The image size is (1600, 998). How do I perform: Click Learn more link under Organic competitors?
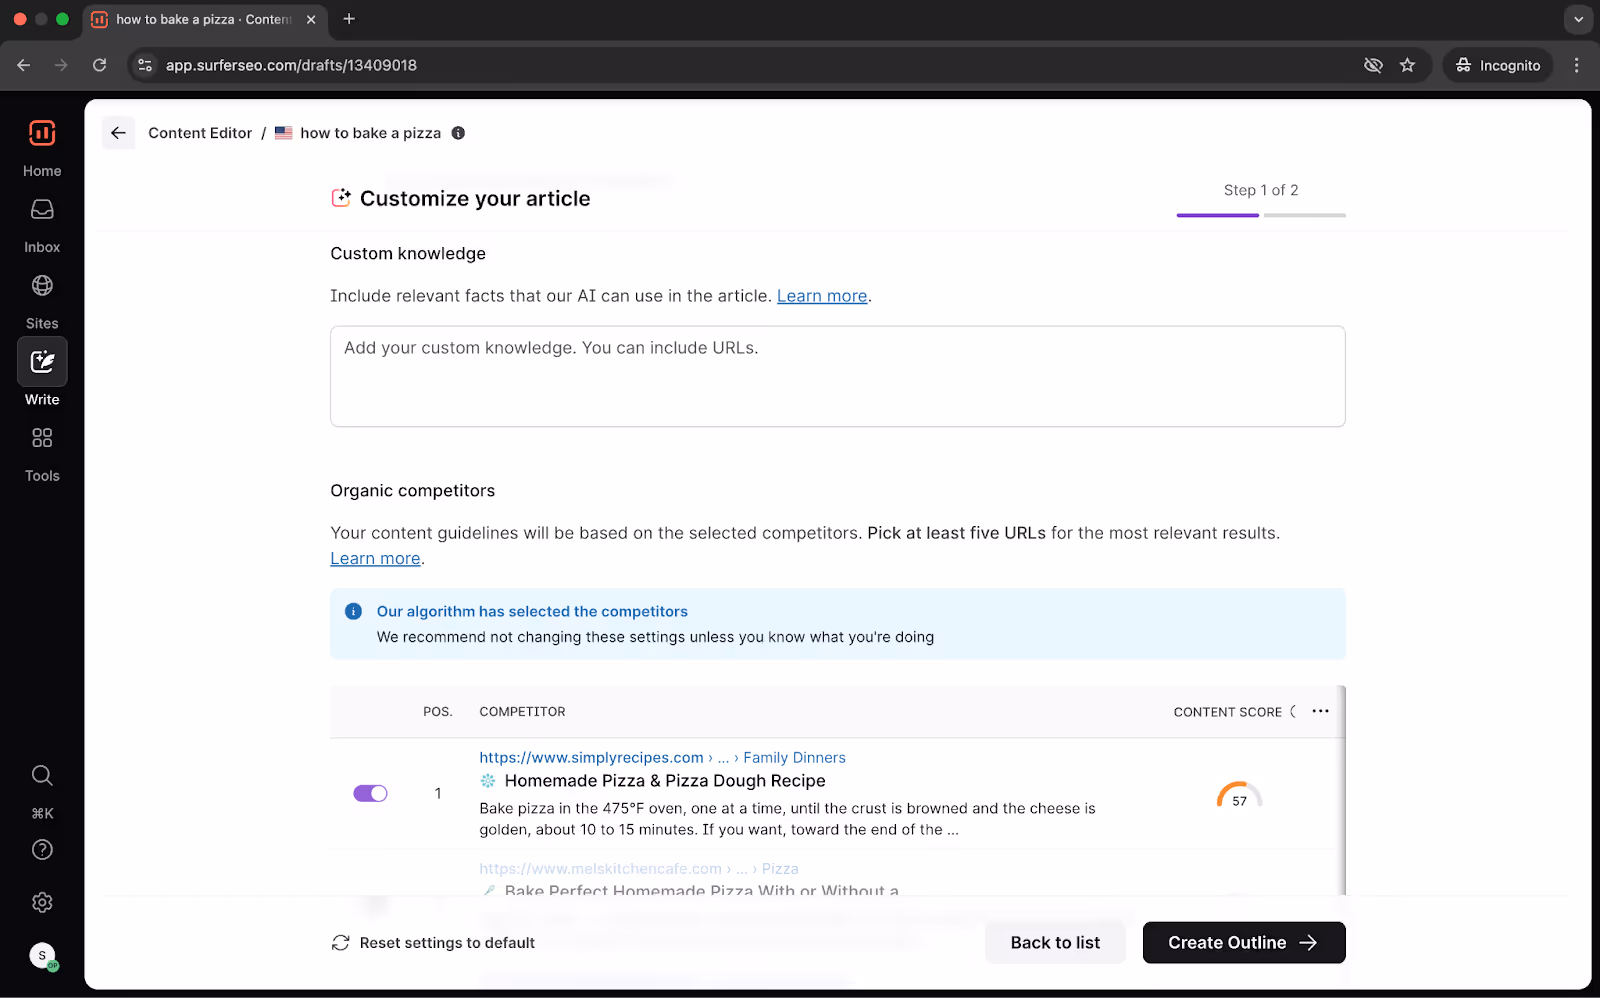375,558
